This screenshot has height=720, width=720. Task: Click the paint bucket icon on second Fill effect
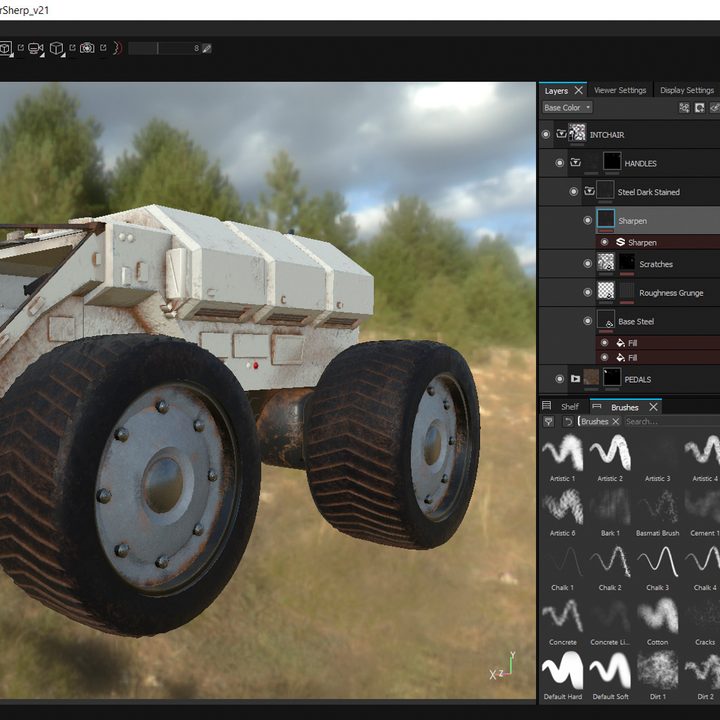620,357
